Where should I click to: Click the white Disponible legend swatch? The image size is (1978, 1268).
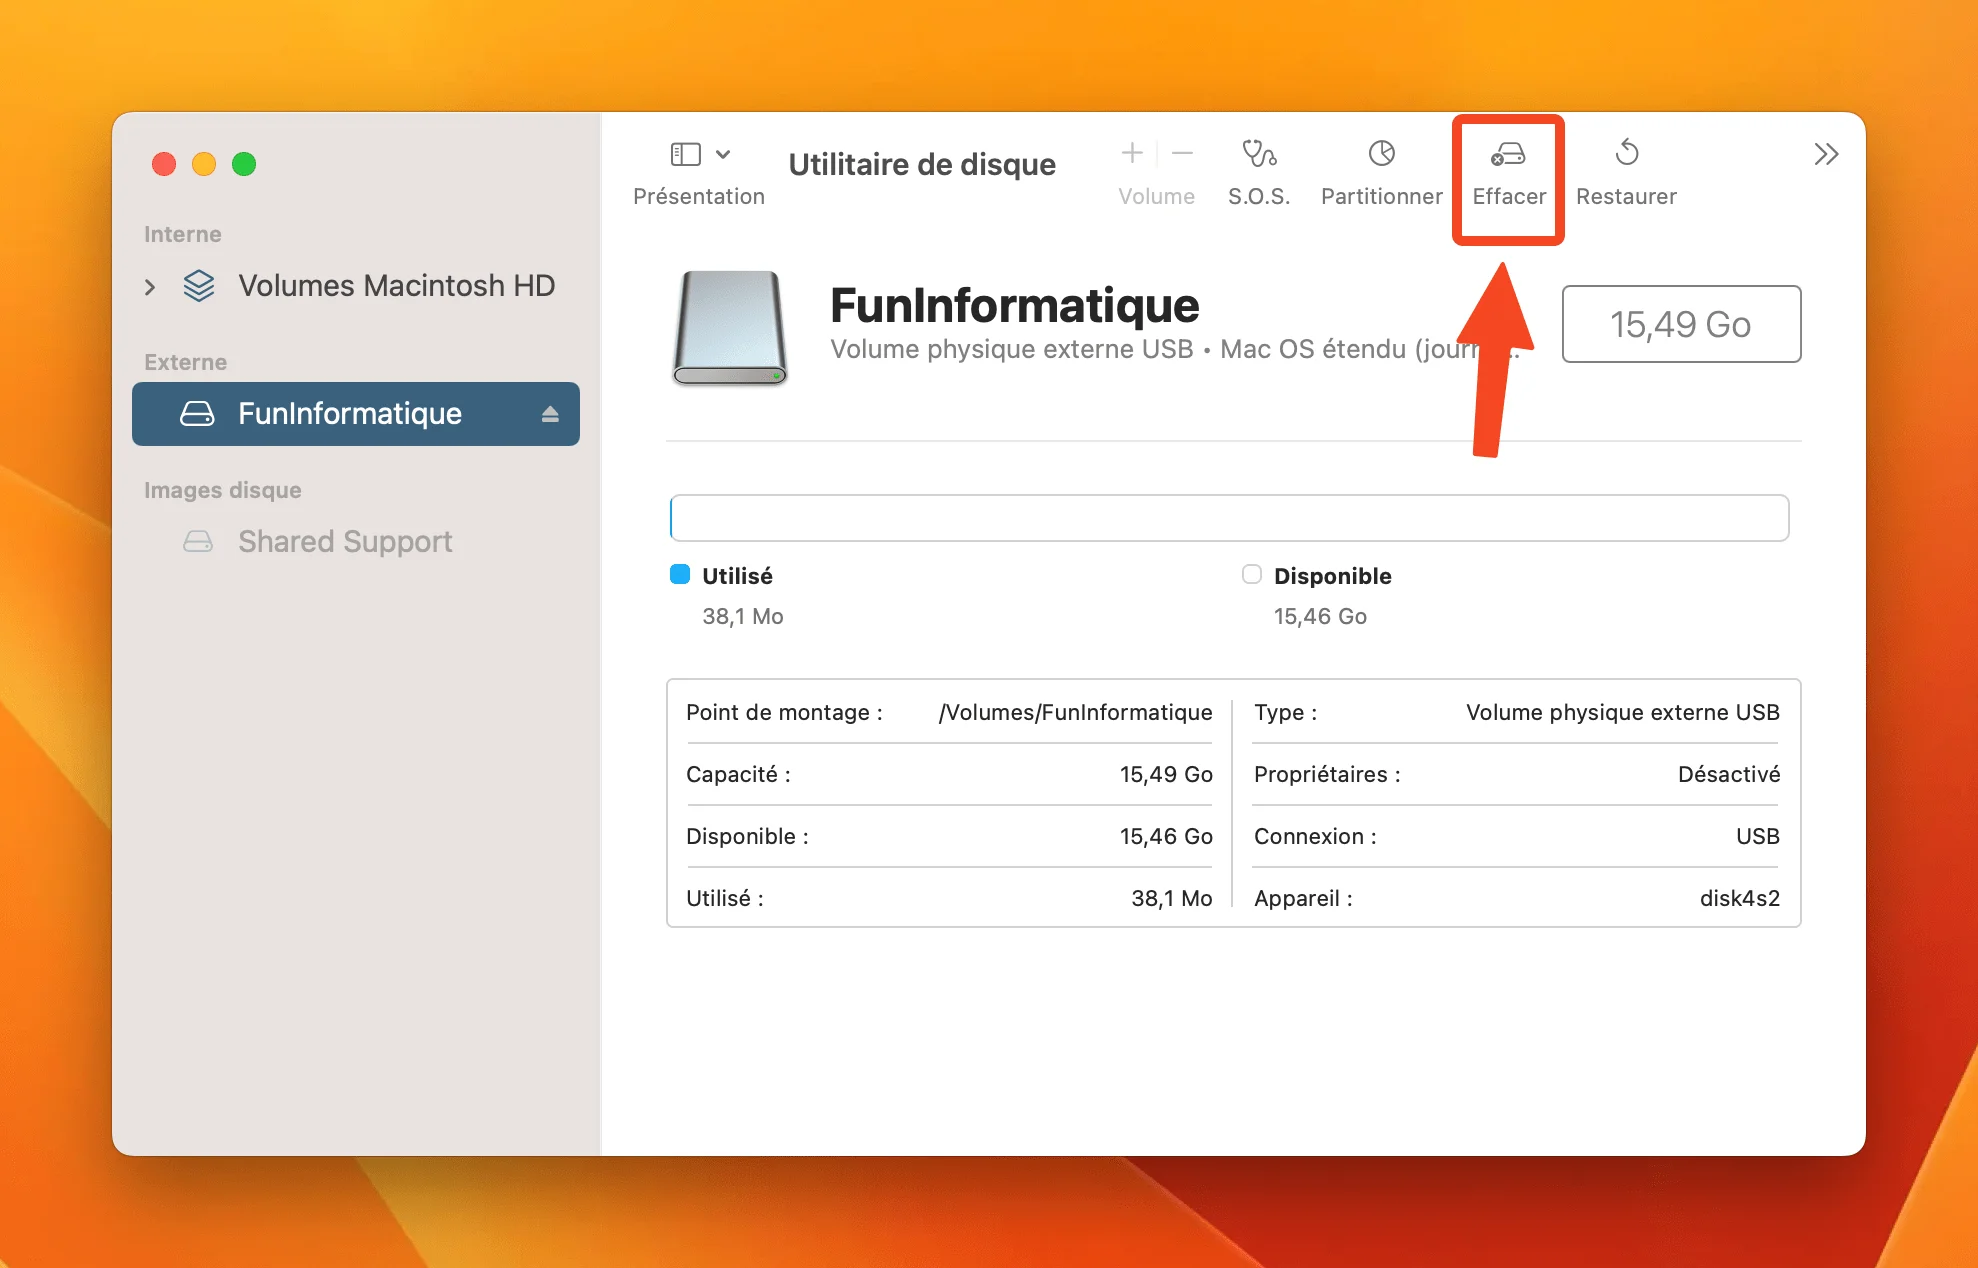click(x=1251, y=575)
